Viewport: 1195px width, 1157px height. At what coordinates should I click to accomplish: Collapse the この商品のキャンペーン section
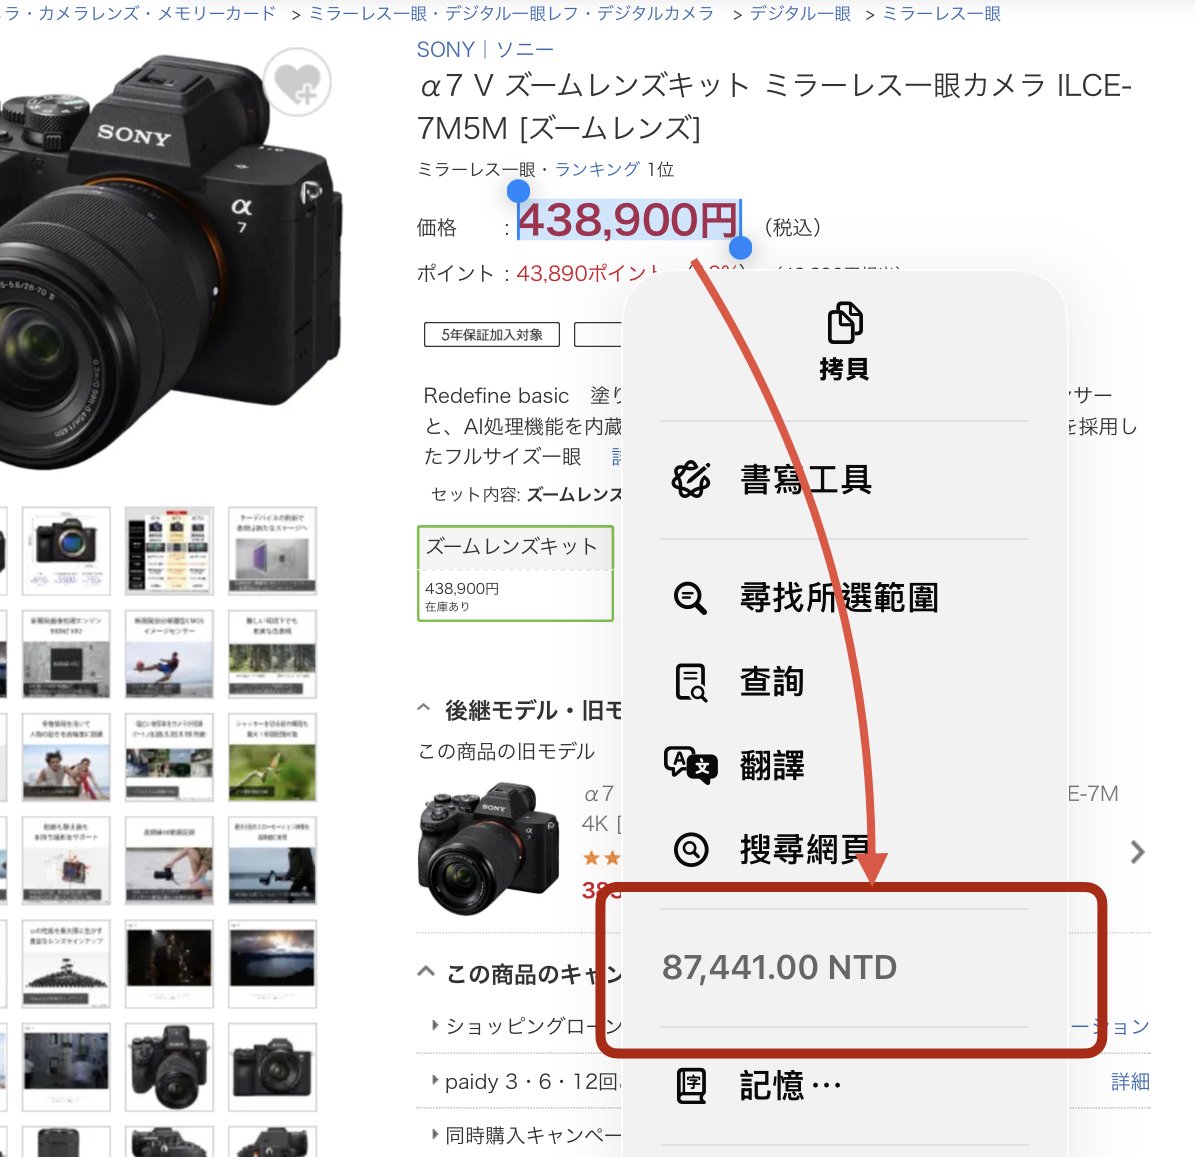pyautogui.click(x=426, y=972)
